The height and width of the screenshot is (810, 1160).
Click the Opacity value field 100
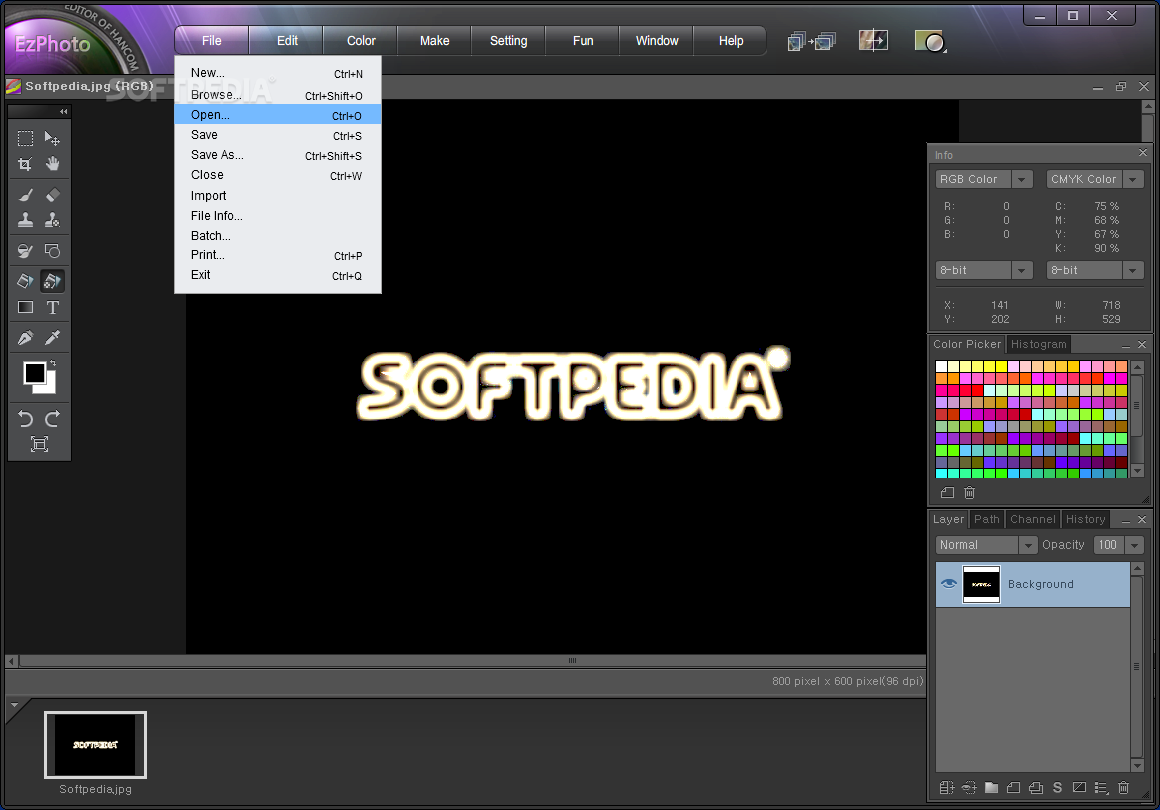pyautogui.click(x=1108, y=545)
